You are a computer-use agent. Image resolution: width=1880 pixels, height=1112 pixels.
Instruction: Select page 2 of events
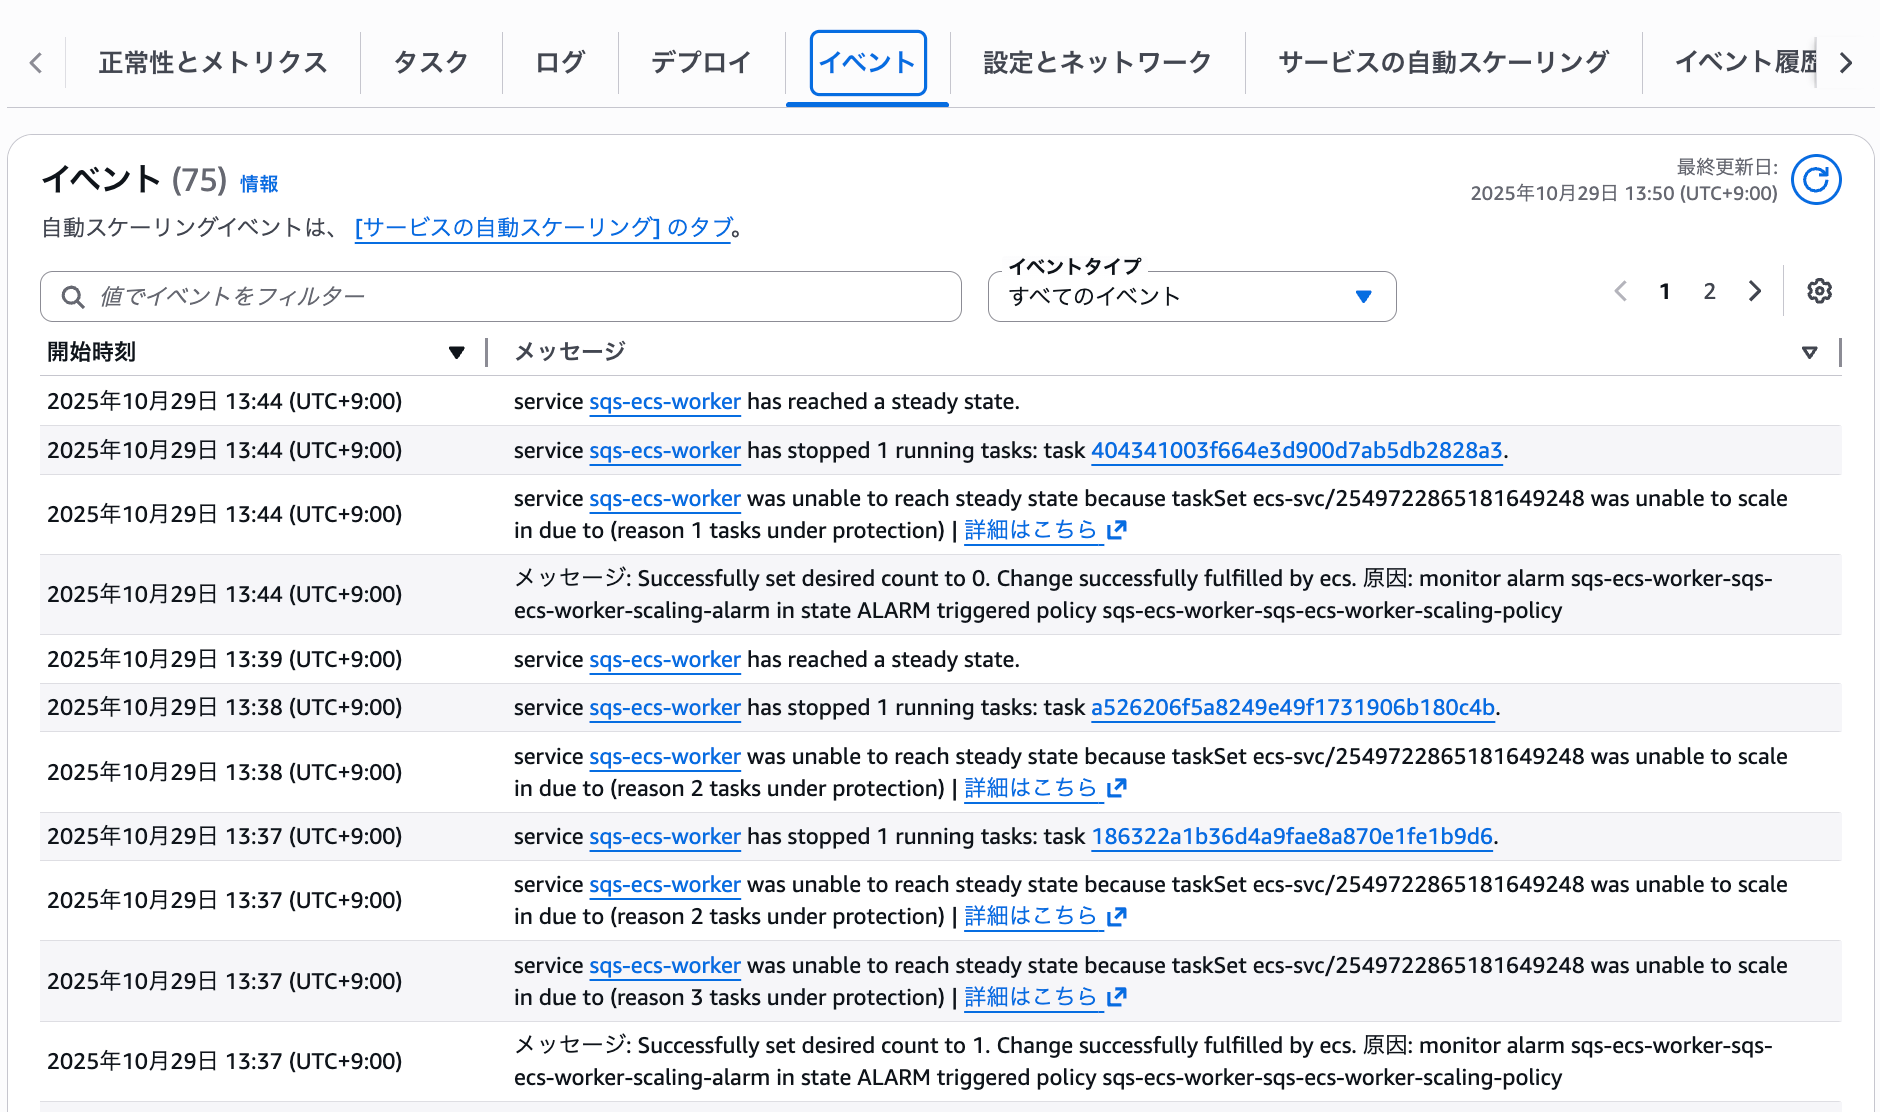point(1709,291)
